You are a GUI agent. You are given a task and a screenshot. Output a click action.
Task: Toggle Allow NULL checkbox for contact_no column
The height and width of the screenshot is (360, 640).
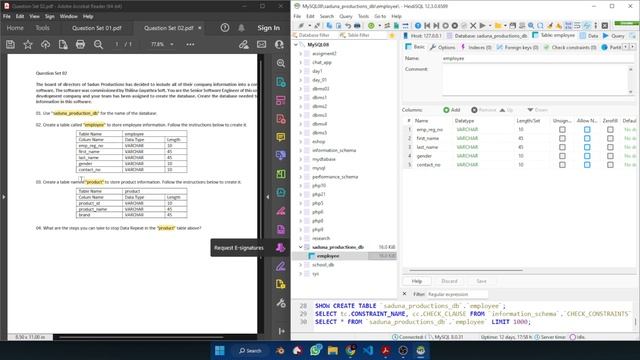tap(587, 164)
